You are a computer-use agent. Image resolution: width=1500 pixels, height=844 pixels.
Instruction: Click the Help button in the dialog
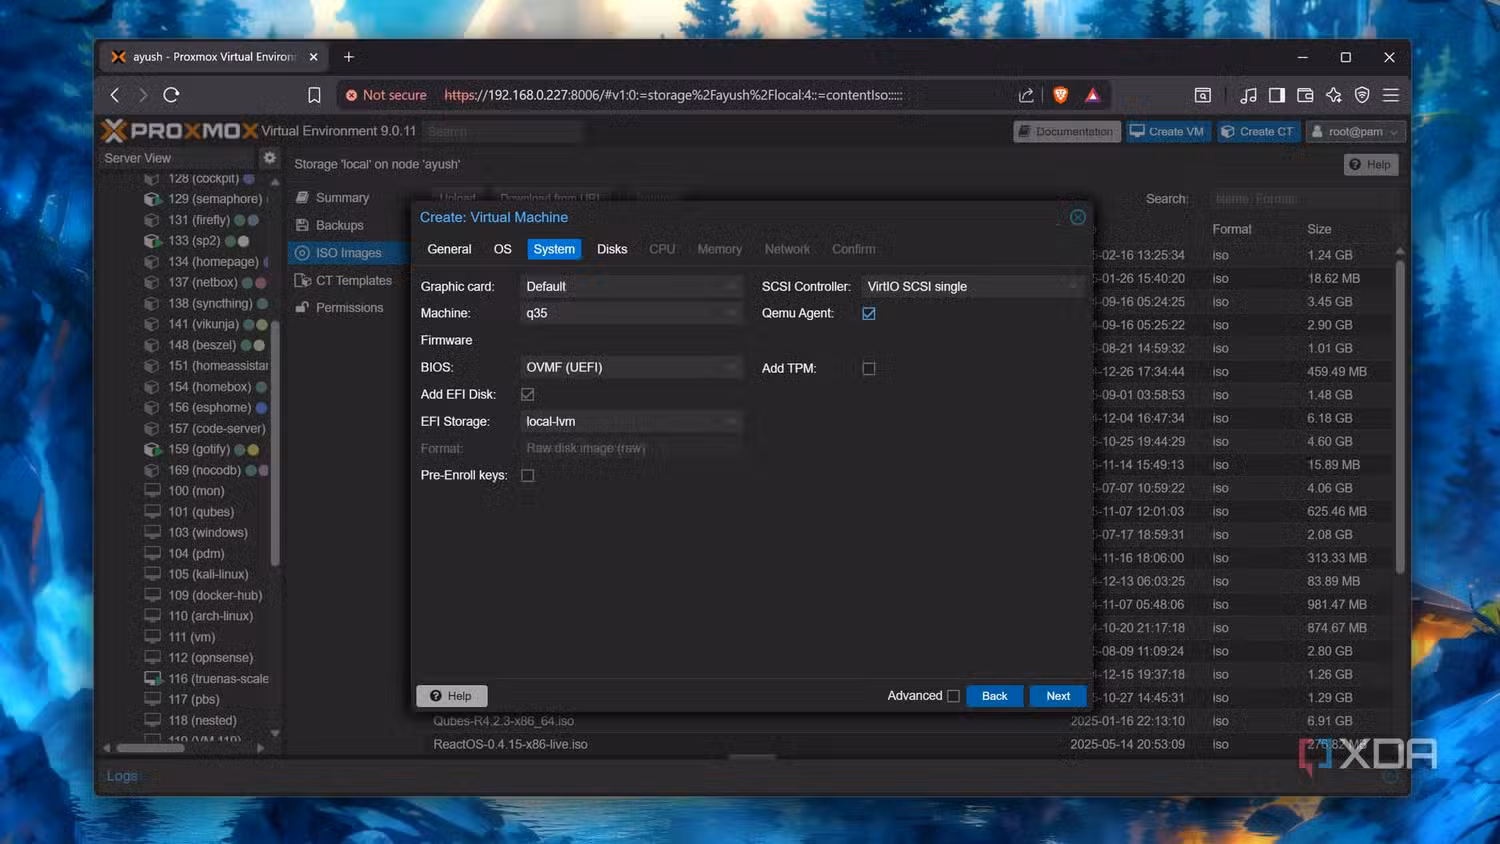451,696
